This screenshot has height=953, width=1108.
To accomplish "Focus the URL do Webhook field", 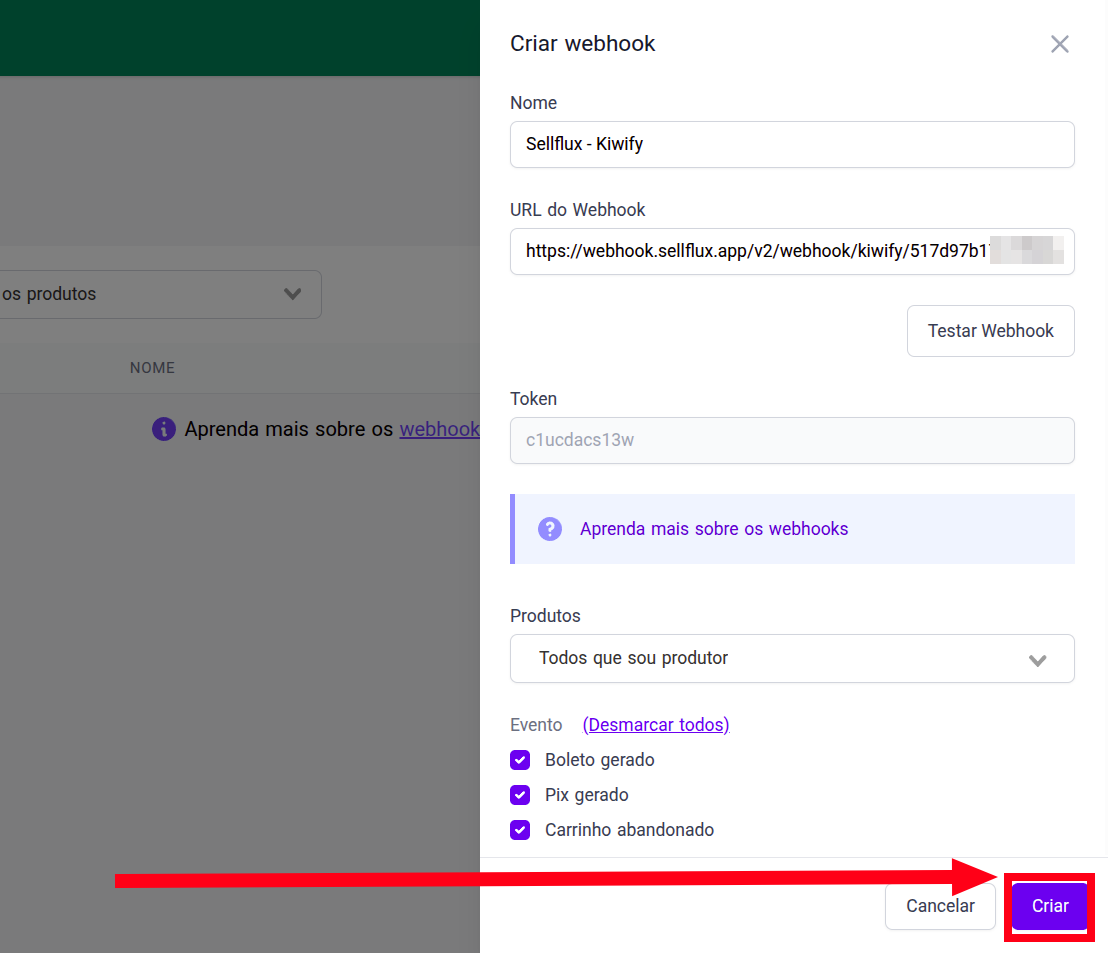I will tap(792, 251).
